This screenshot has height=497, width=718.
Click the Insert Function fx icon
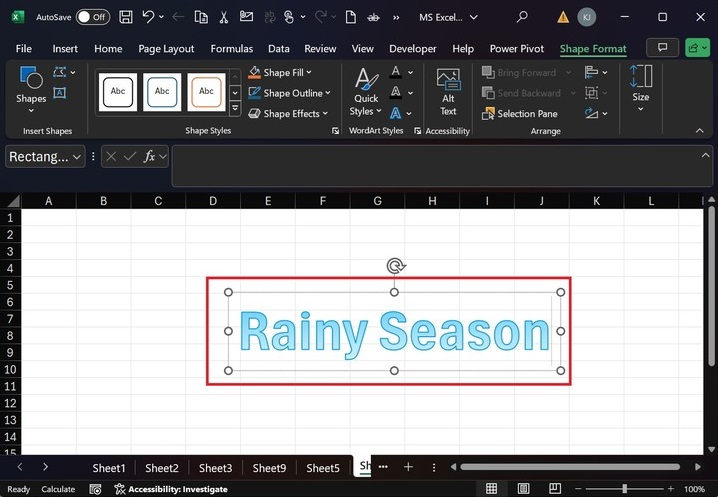coord(149,157)
